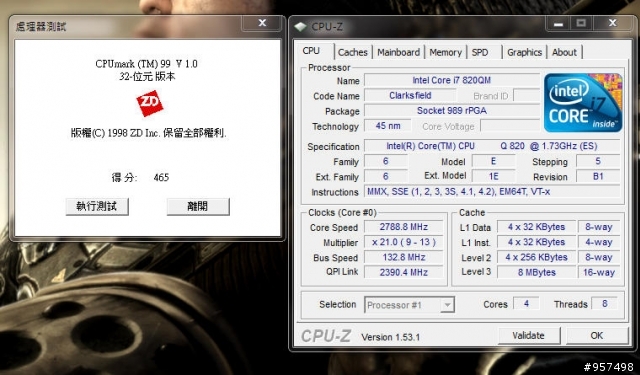Click the Level 3 16-way associativity value
640x375 pixels.
point(599,272)
